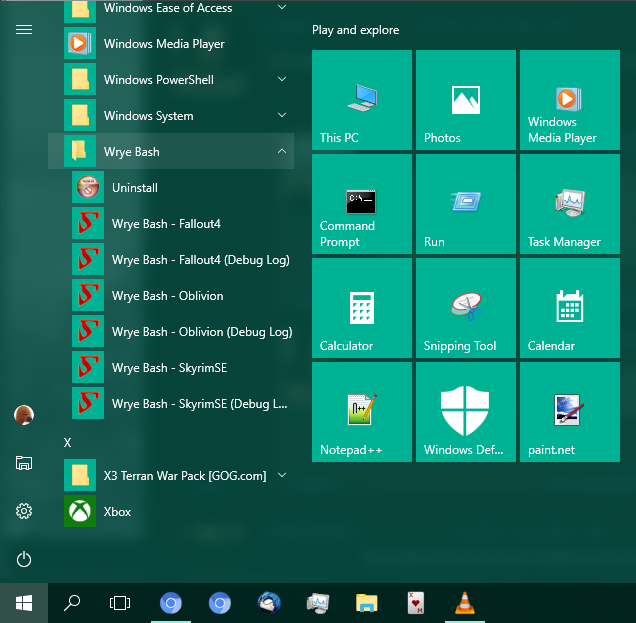Launch the Calculator tile
Viewport: 636px width, 623px height.
361,307
